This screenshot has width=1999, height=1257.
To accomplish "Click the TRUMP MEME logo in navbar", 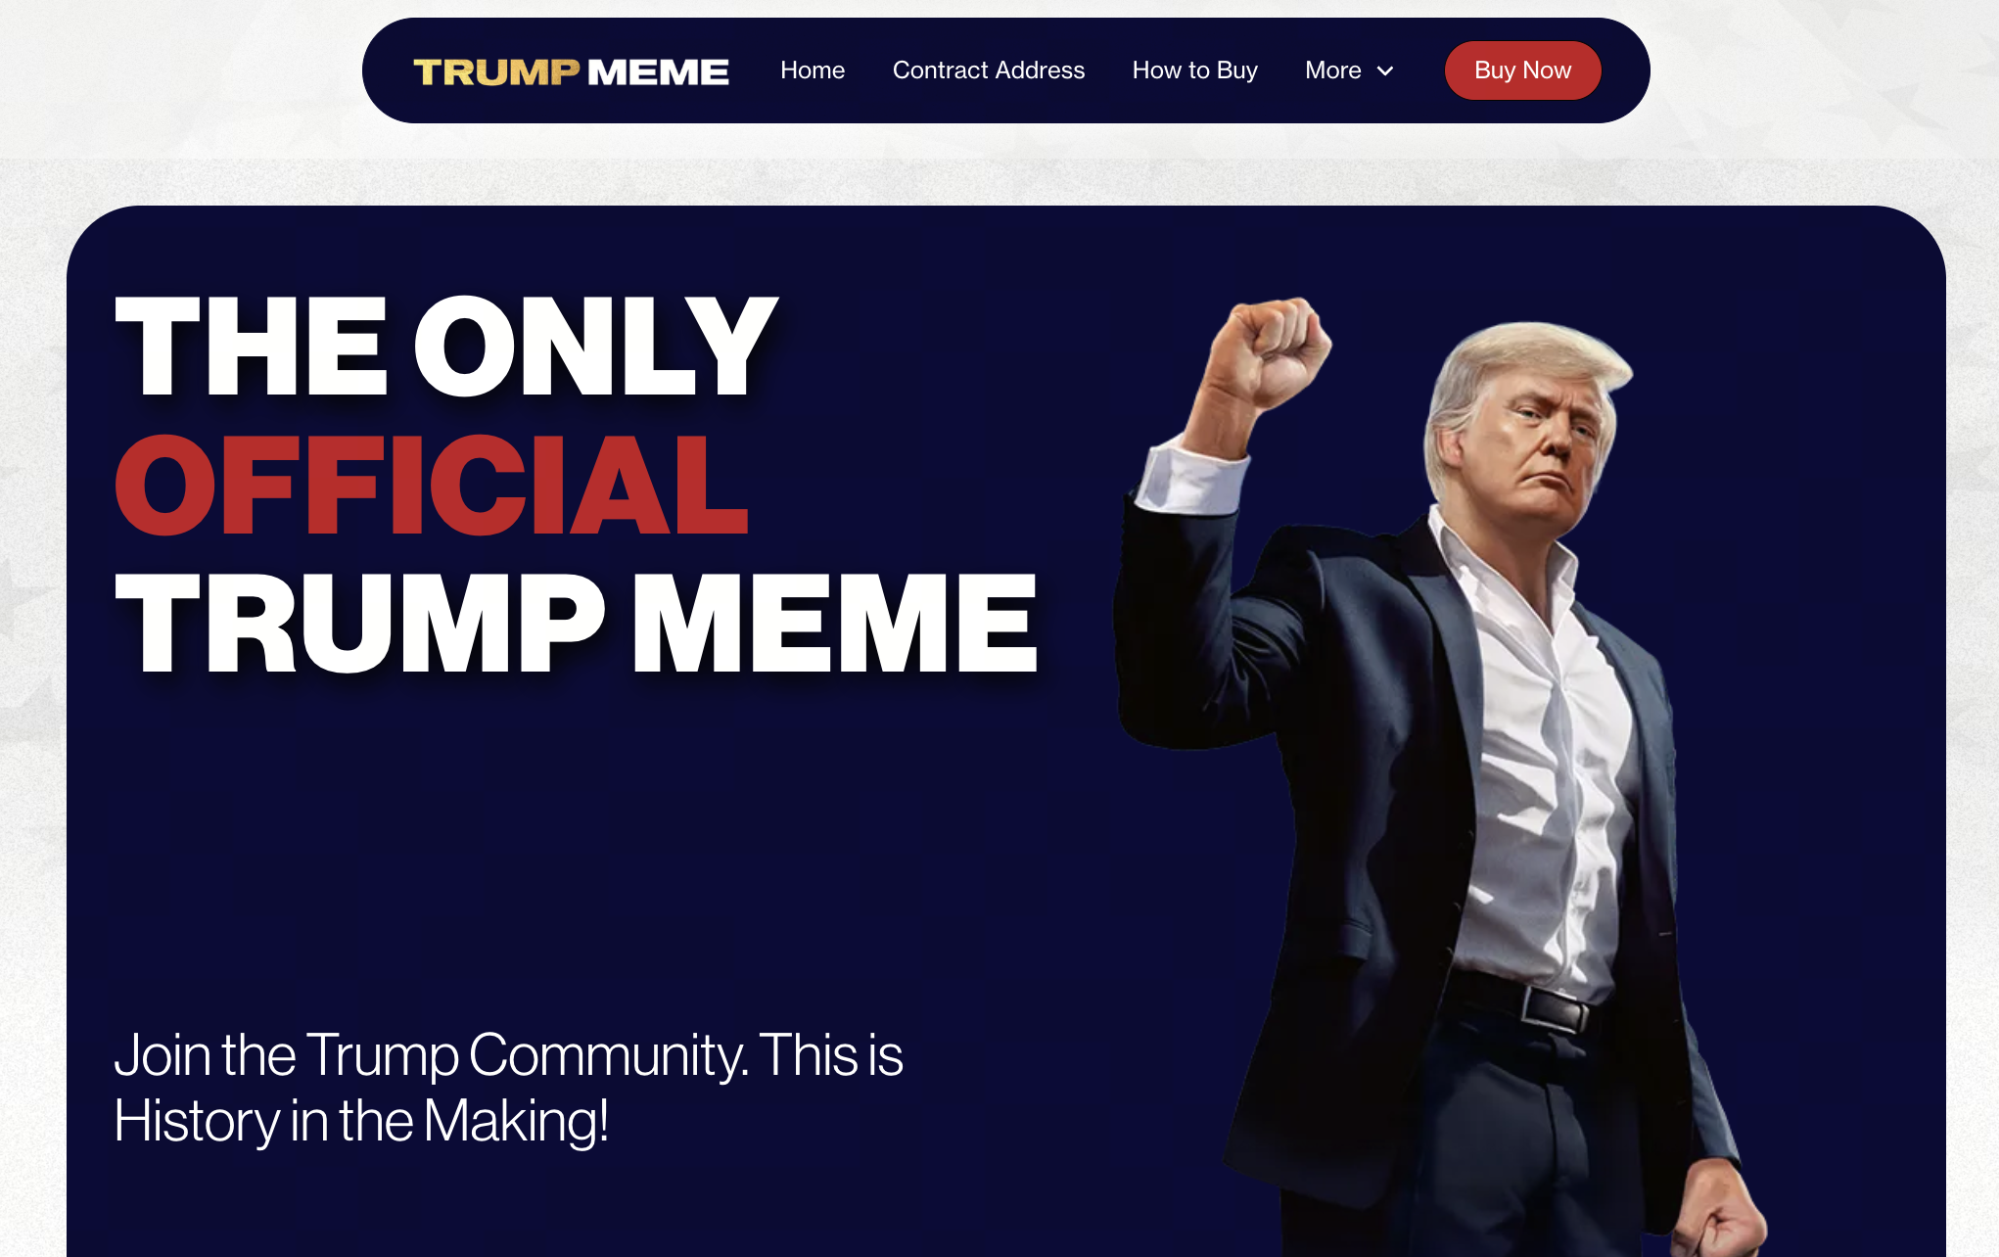I will [571, 72].
